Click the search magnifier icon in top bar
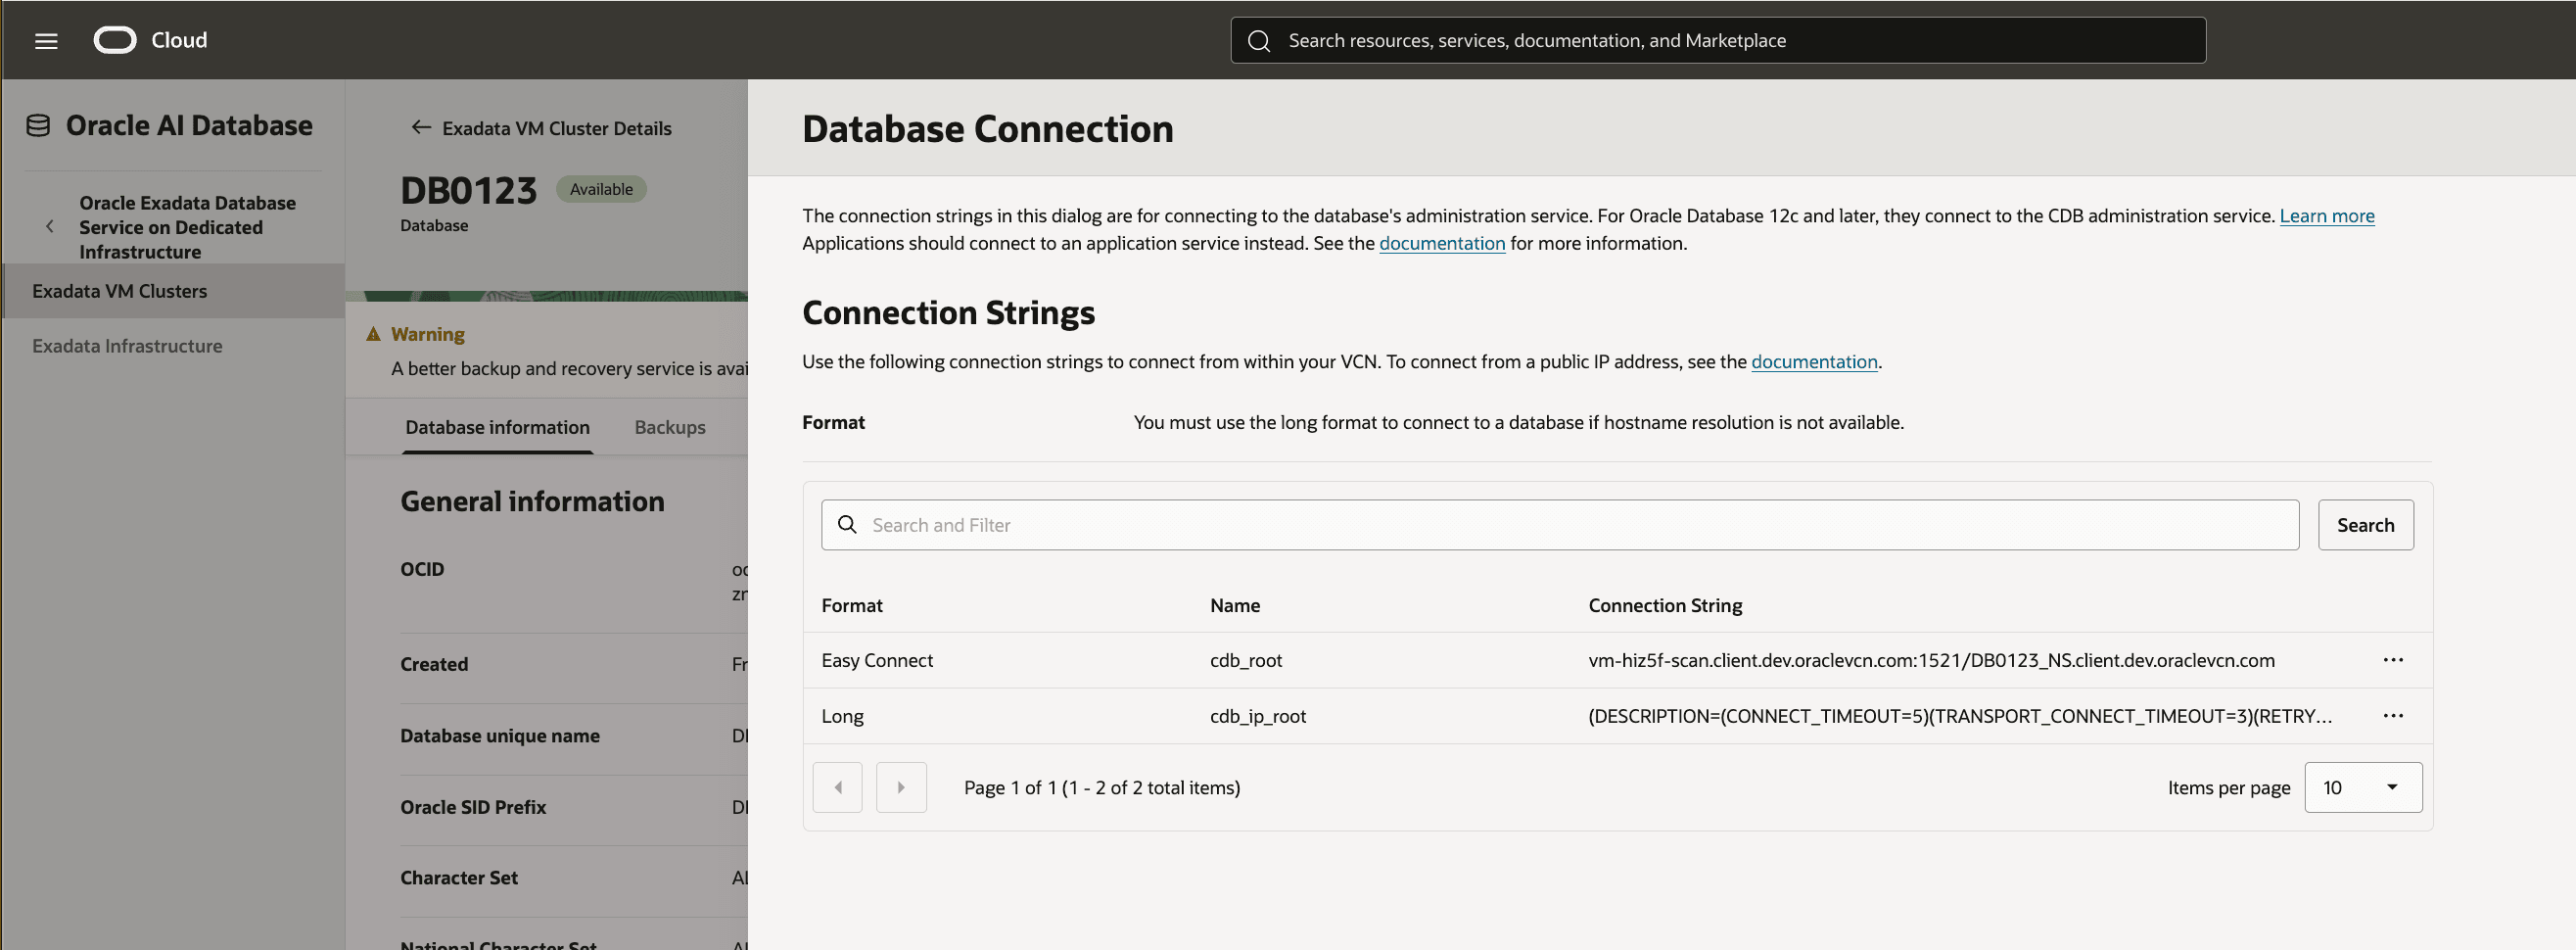Screen dimensions: 2576x950 point(1259,41)
